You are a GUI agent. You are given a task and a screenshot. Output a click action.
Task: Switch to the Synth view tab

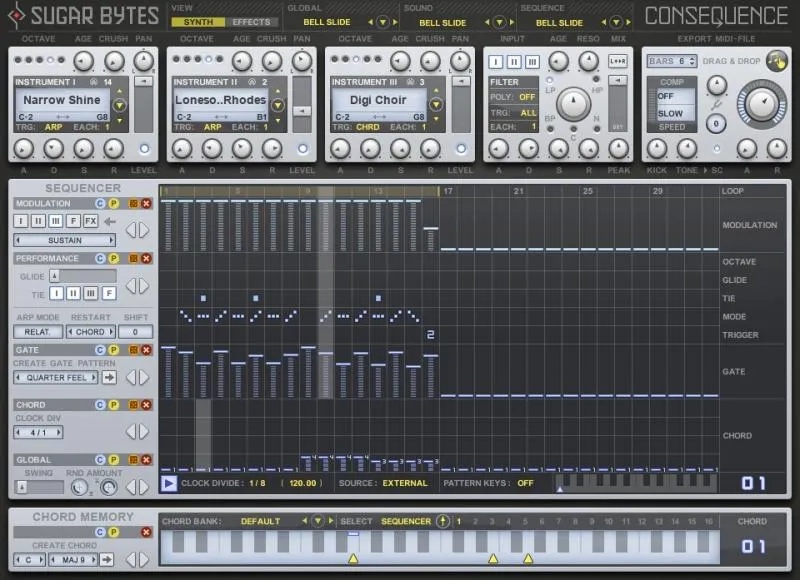198,22
